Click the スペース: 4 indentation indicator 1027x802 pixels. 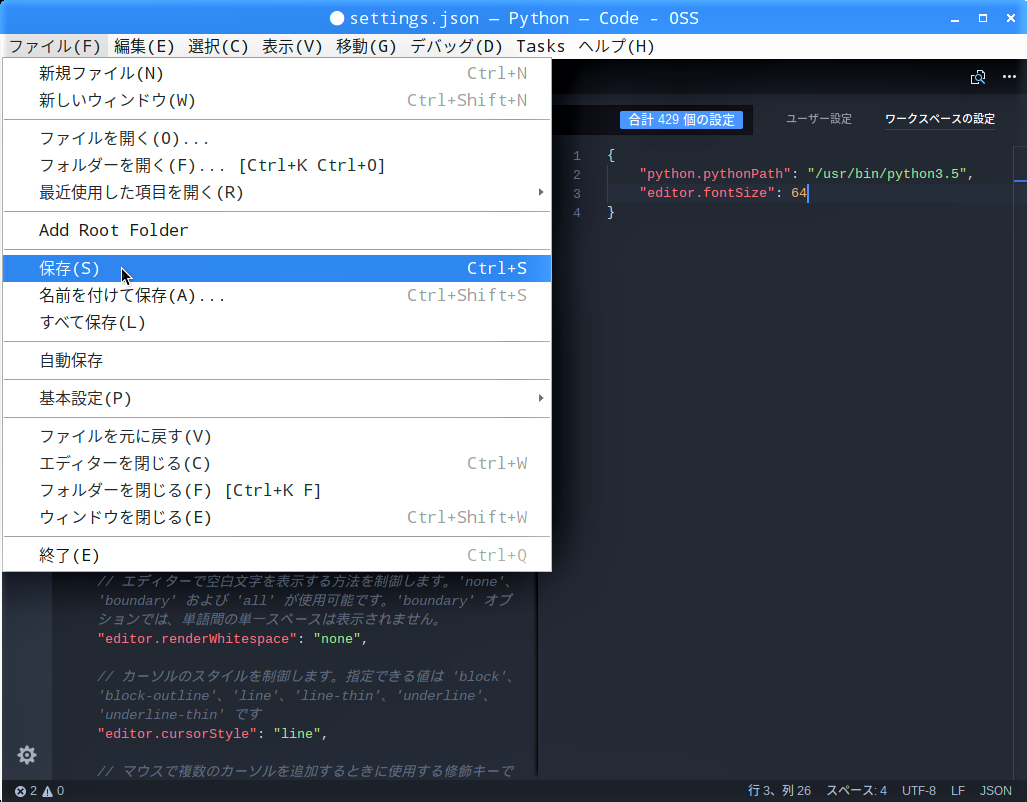[x=856, y=791]
